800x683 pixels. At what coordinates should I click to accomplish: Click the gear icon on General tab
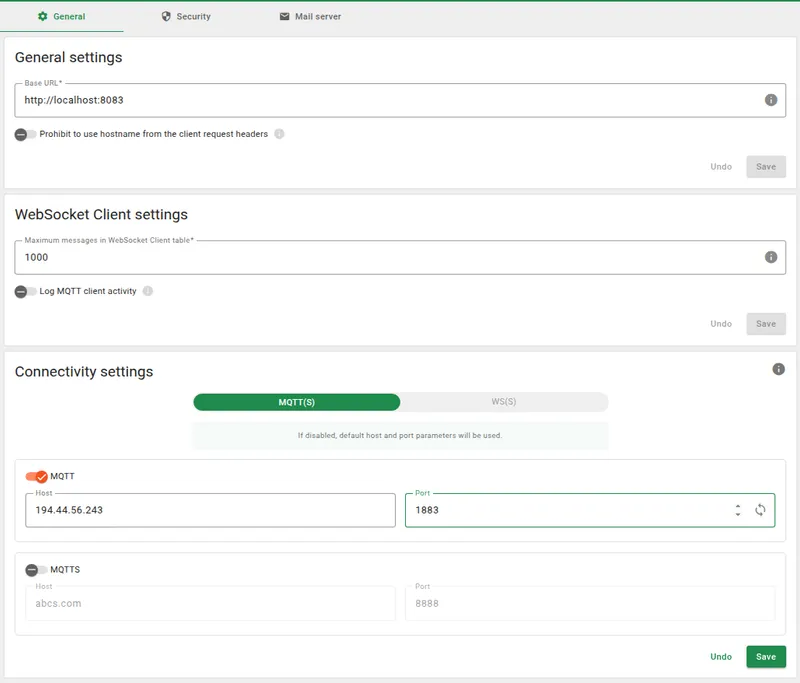[42, 16]
